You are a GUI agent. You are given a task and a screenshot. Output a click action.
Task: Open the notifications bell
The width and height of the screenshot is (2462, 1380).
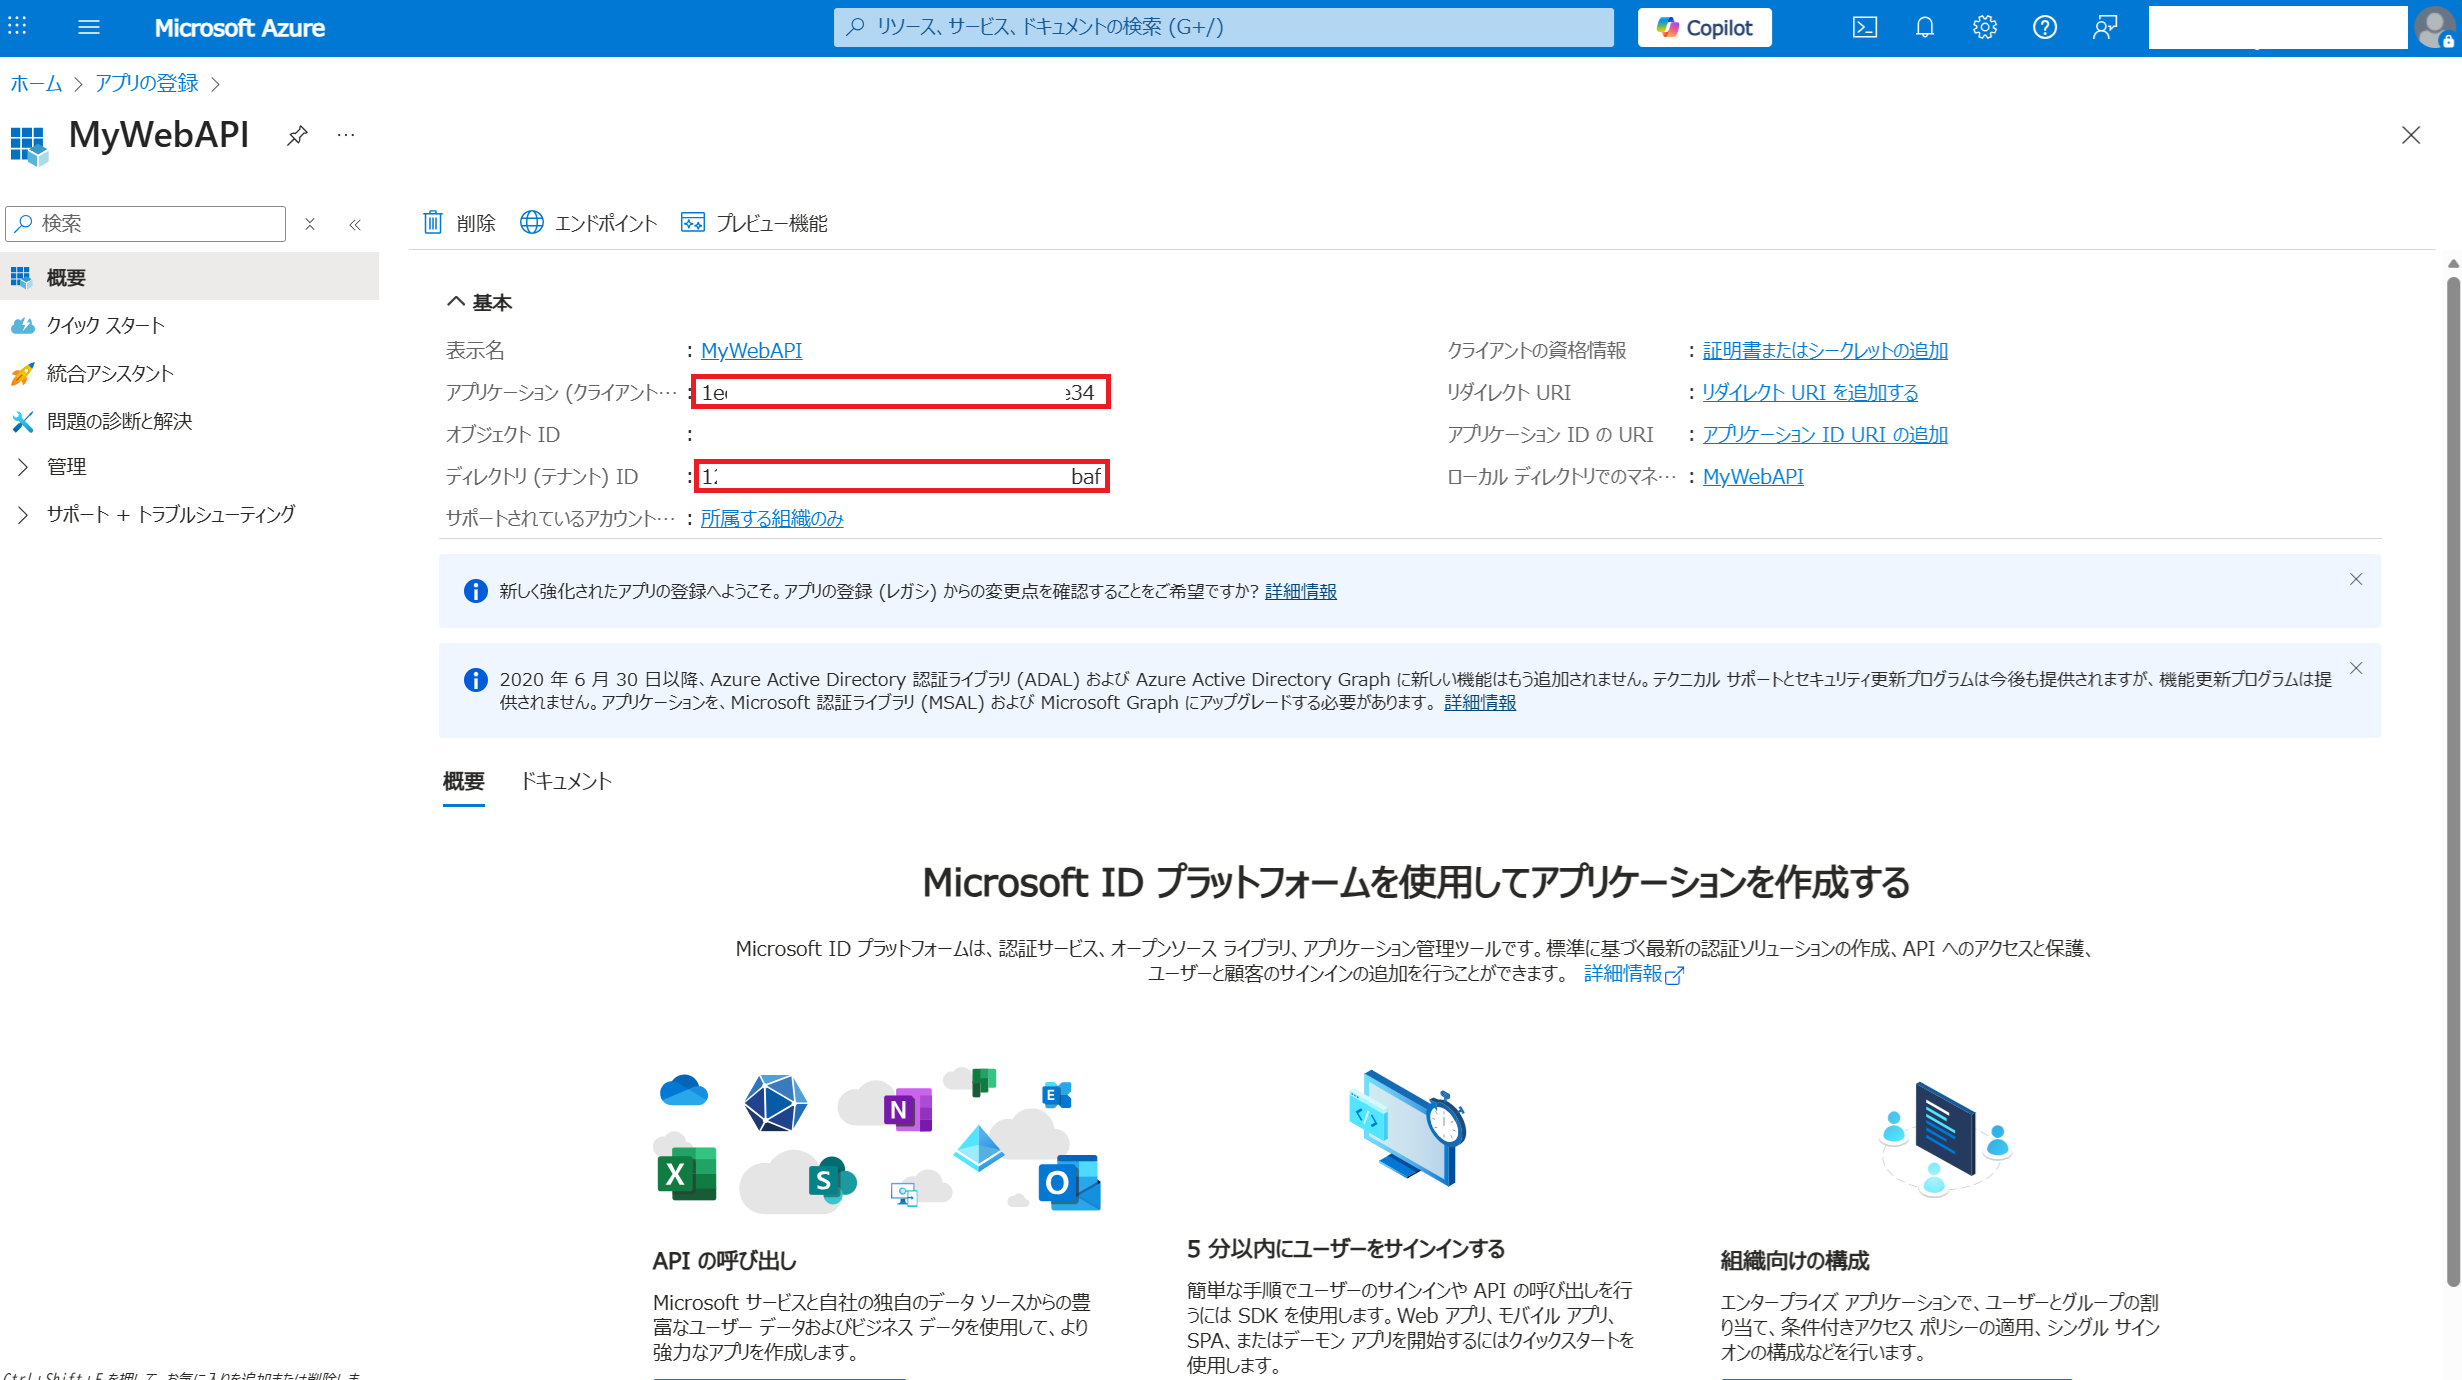pos(1924,27)
